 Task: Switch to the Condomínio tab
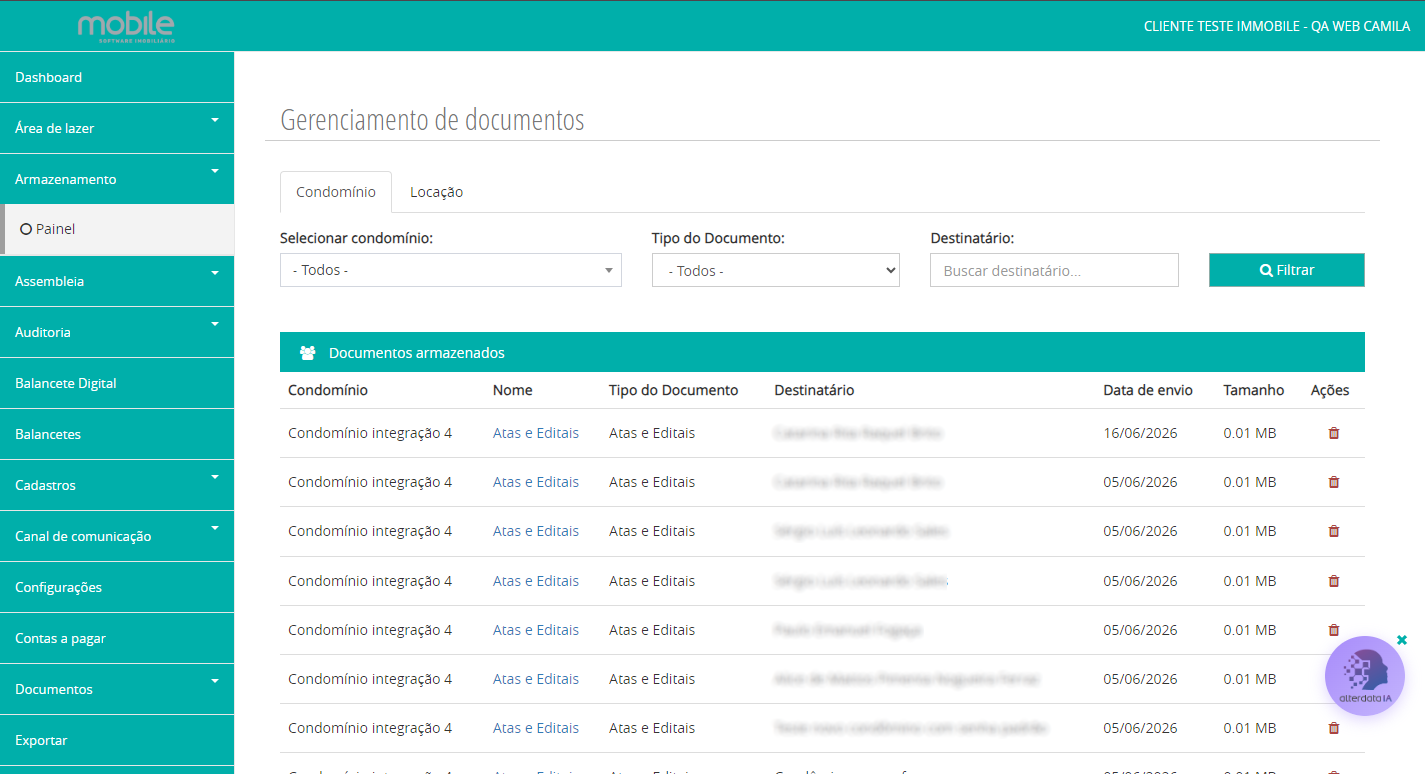click(x=336, y=192)
